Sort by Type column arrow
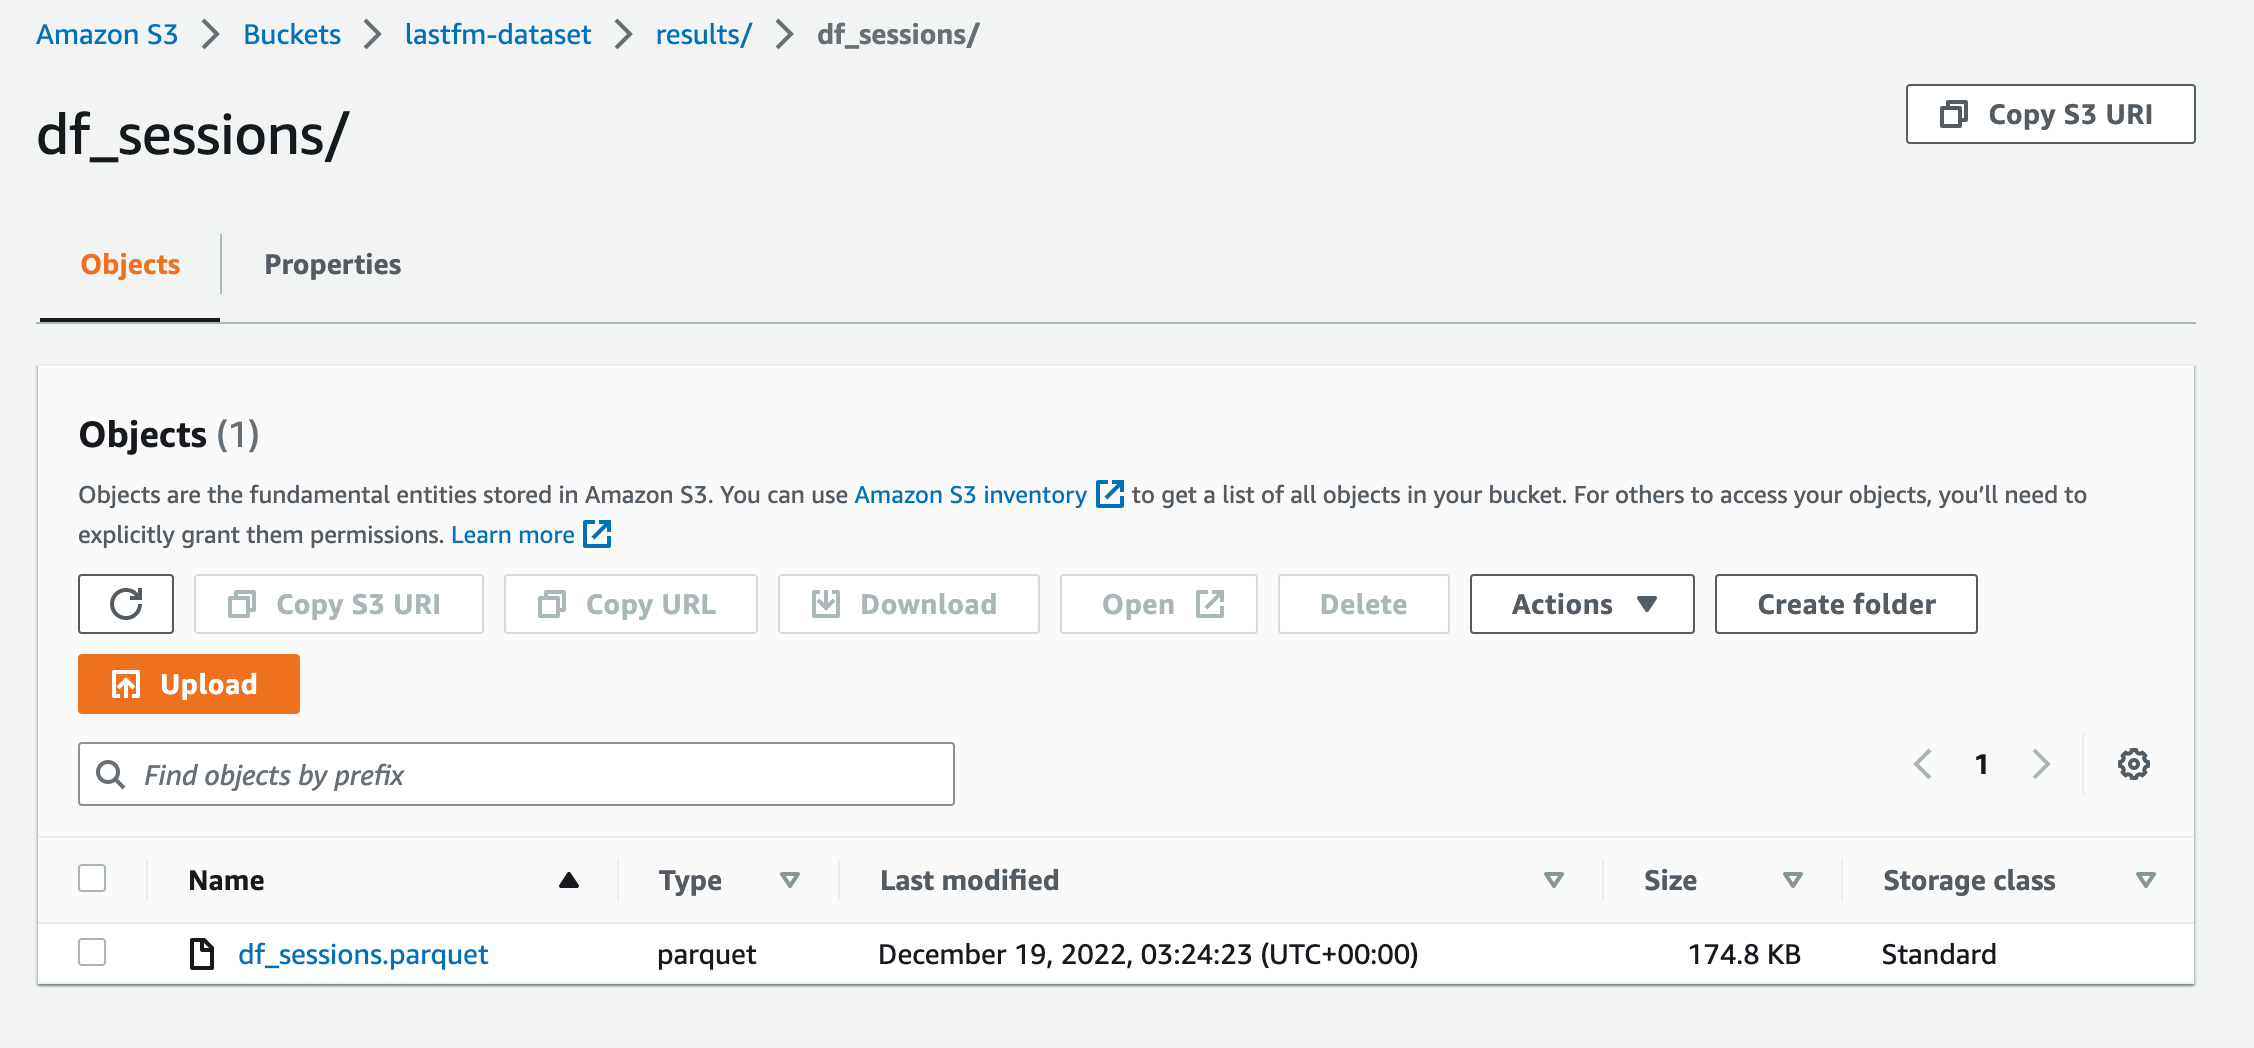This screenshot has height=1048, width=2254. pos(790,880)
